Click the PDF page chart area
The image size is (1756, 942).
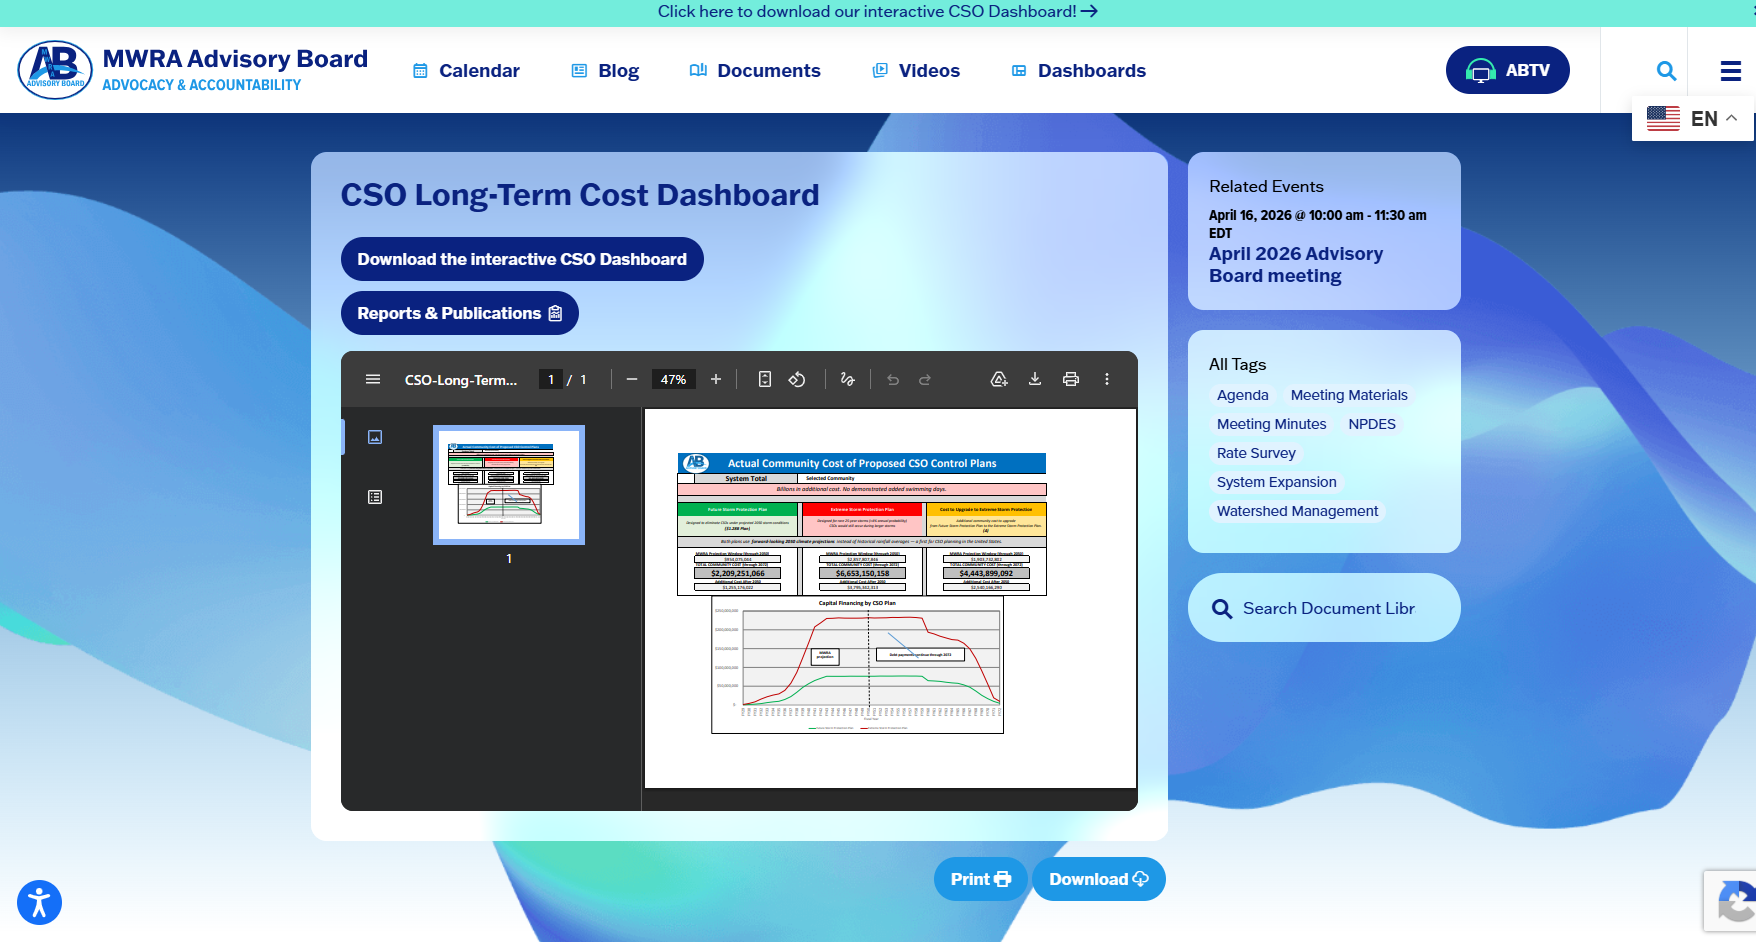click(857, 665)
